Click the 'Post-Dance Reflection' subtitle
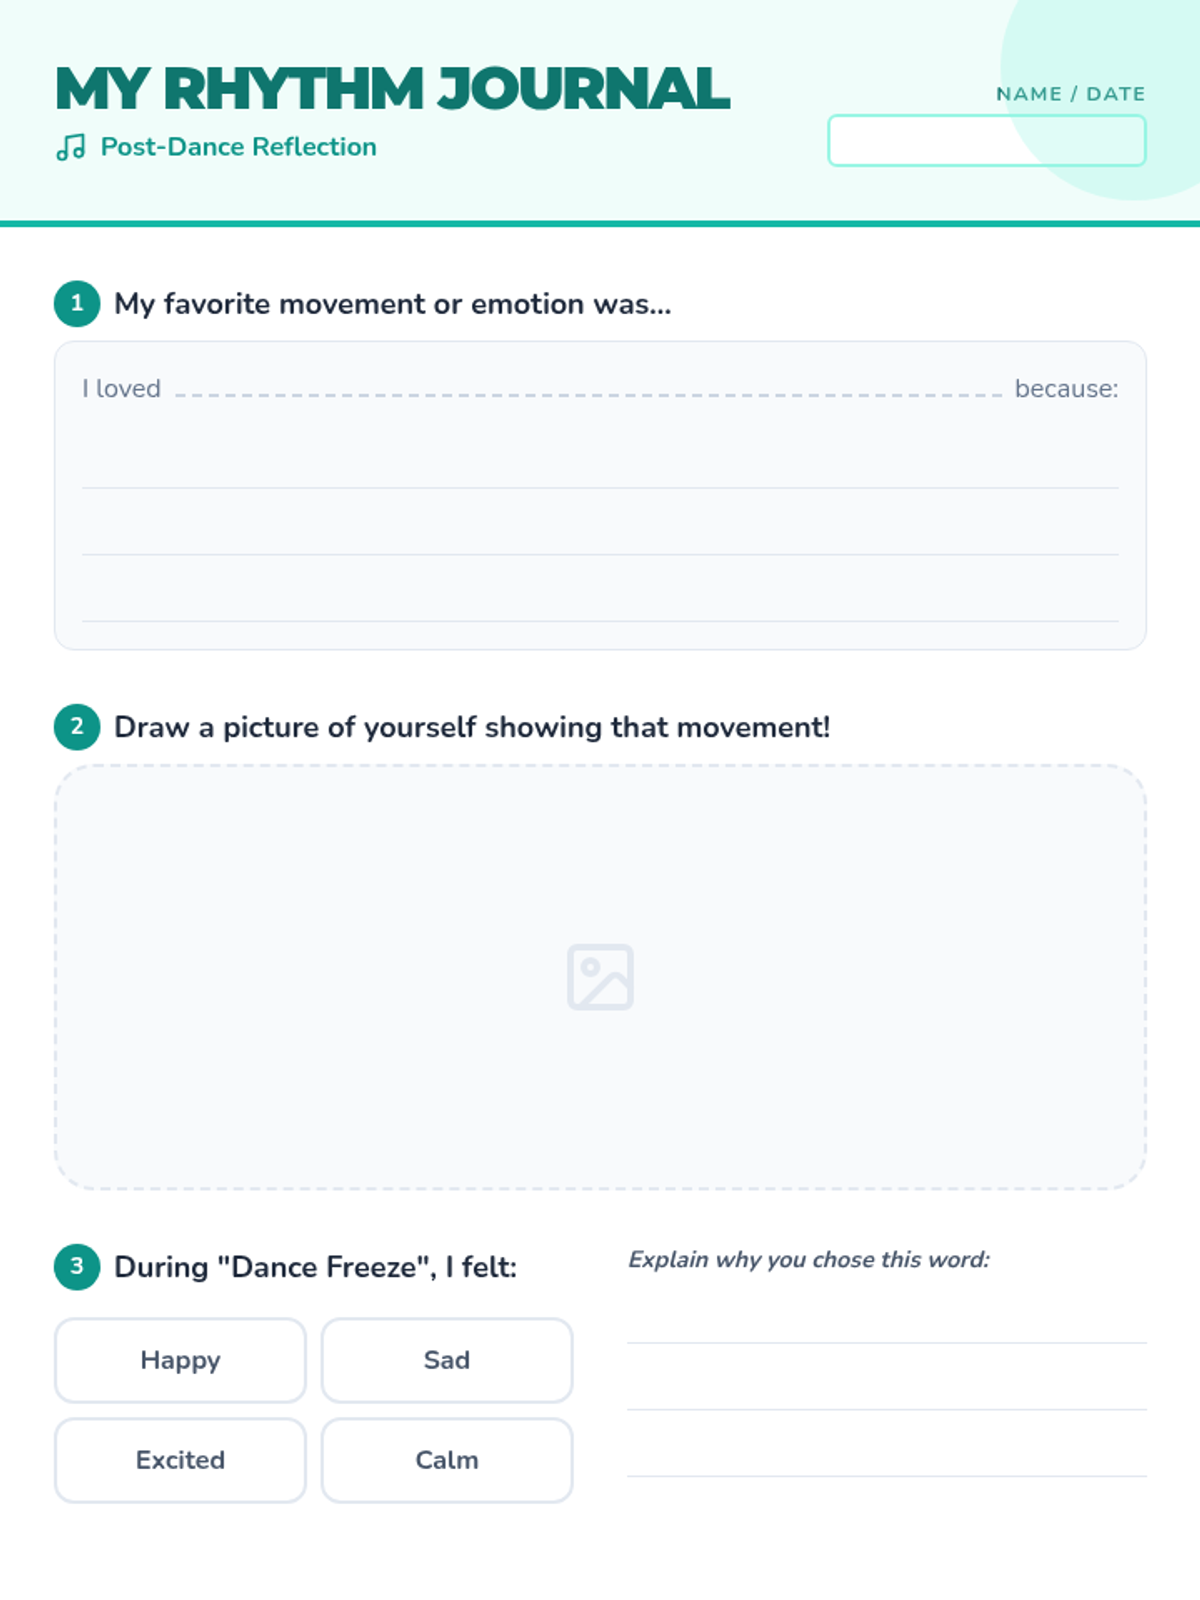 pyautogui.click(x=239, y=147)
